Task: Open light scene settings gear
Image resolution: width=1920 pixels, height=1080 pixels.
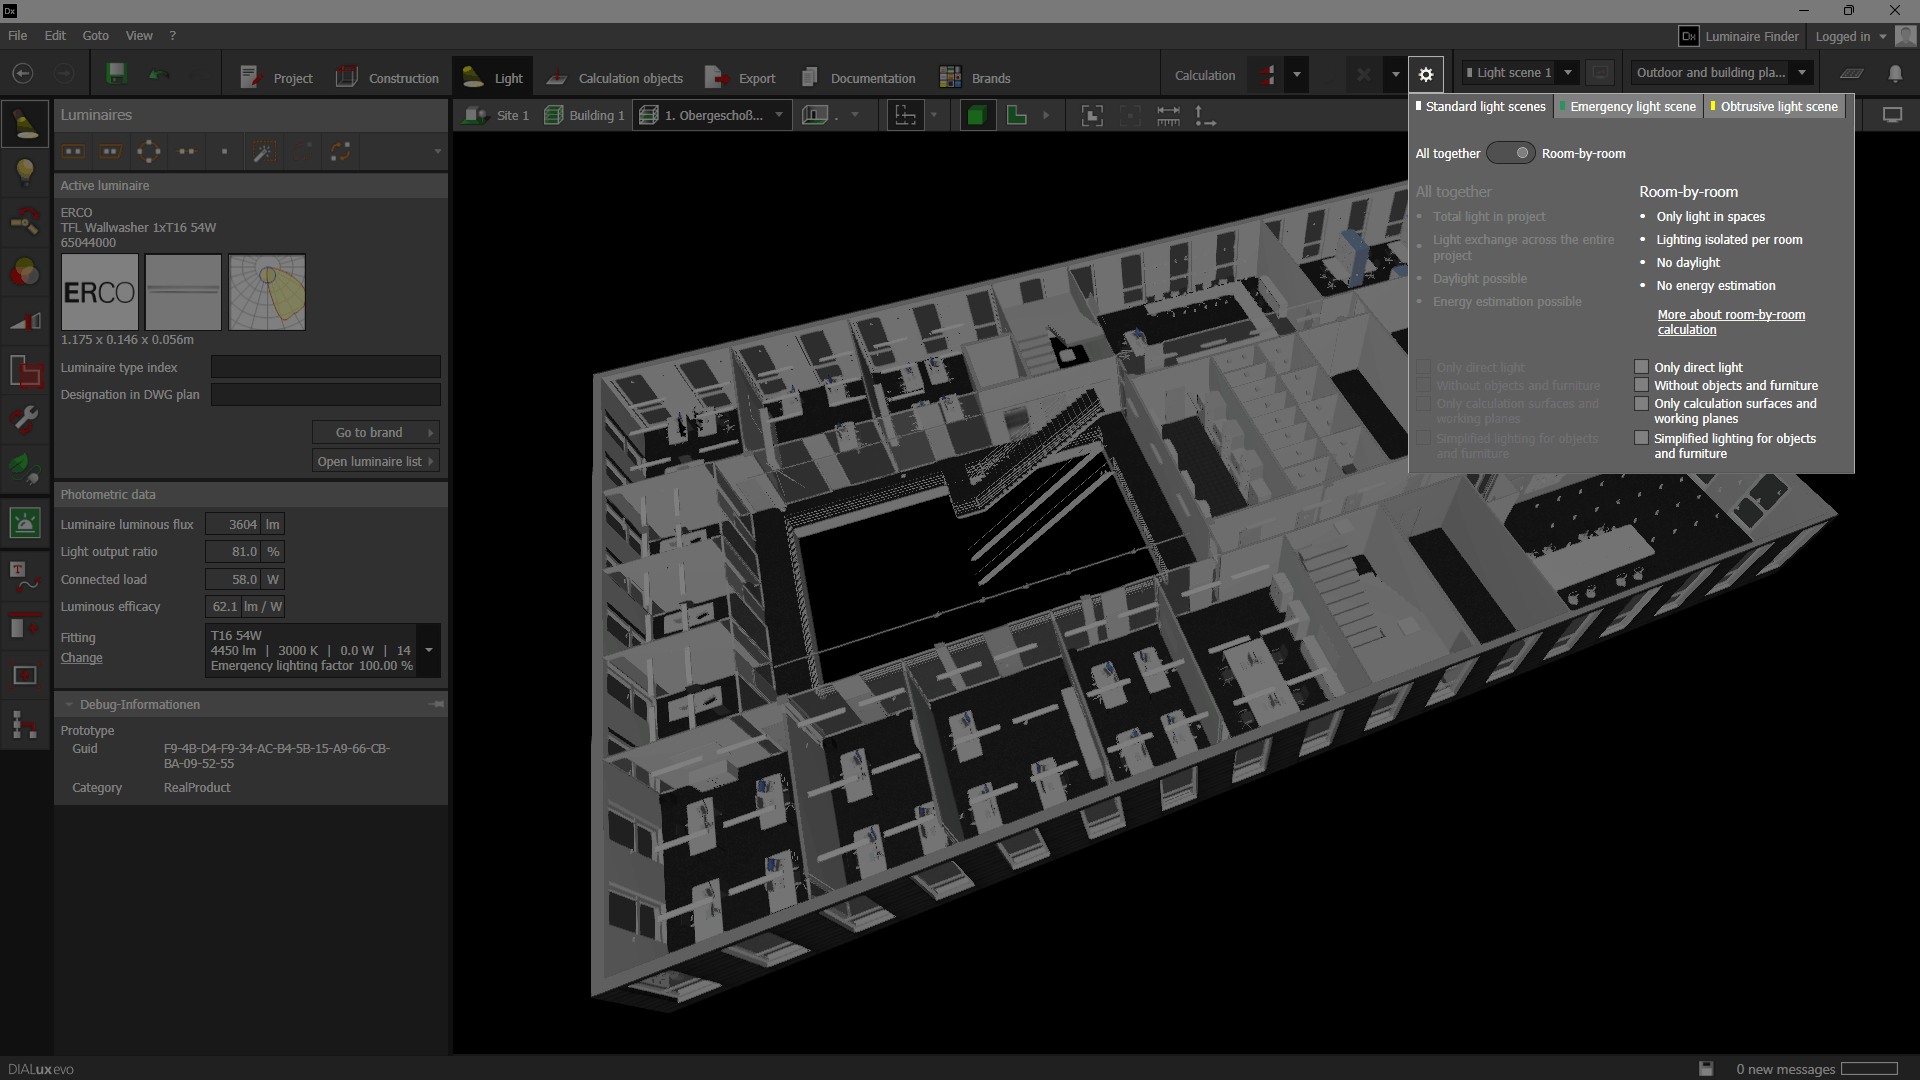Action: pos(1425,74)
